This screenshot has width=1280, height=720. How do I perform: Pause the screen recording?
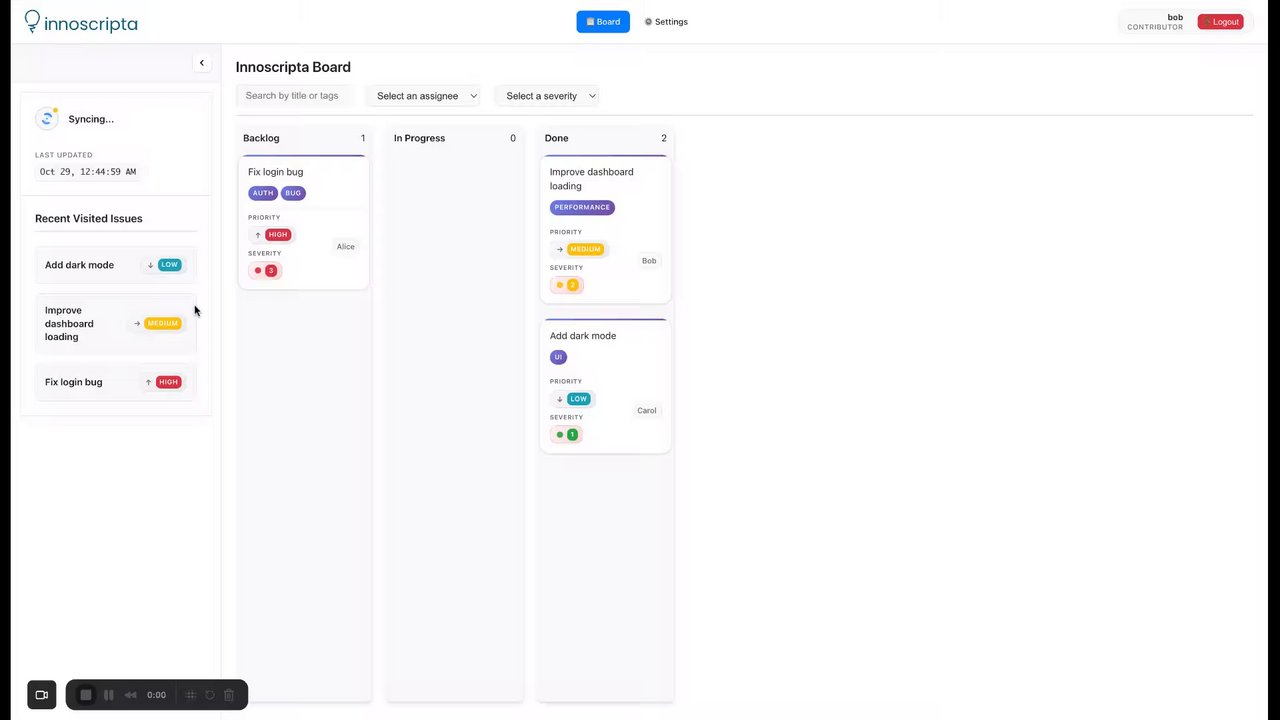[108, 695]
